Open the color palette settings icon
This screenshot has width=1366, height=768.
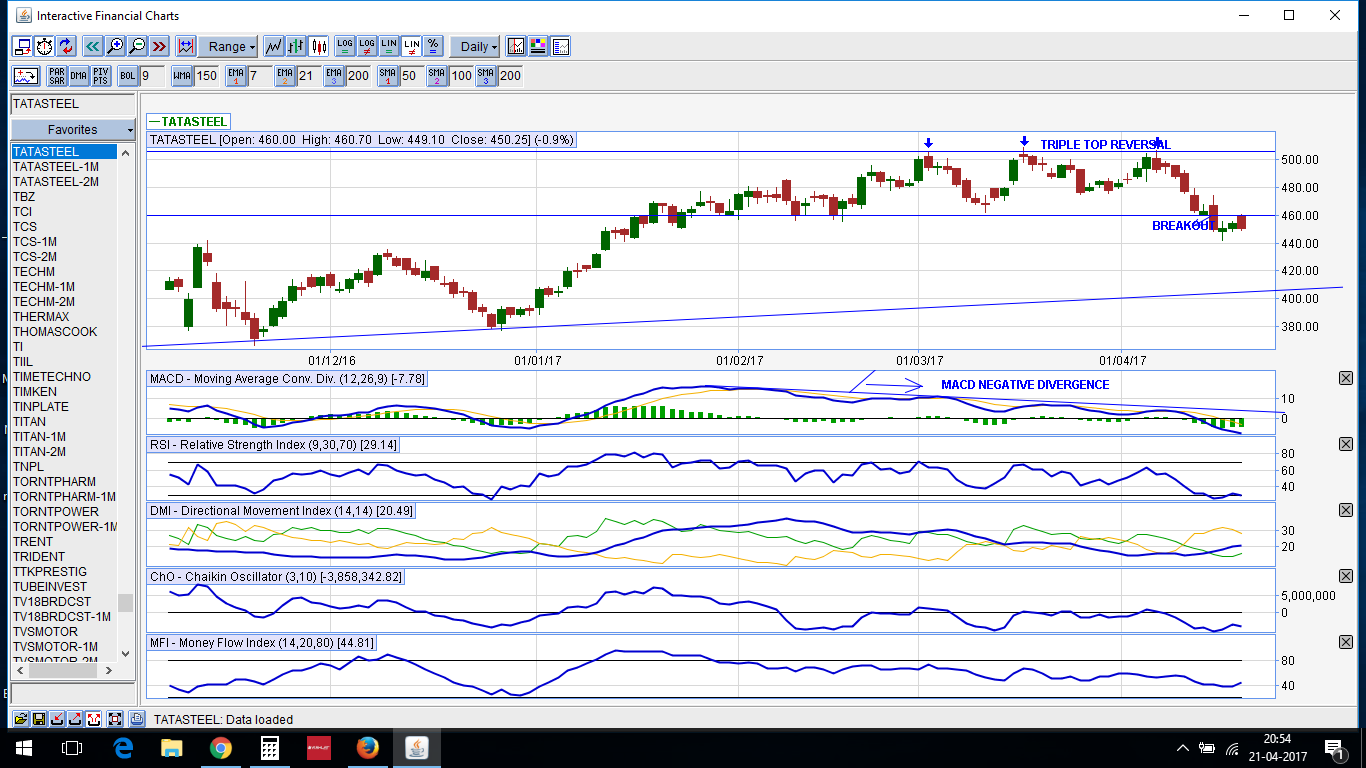click(538, 47)
